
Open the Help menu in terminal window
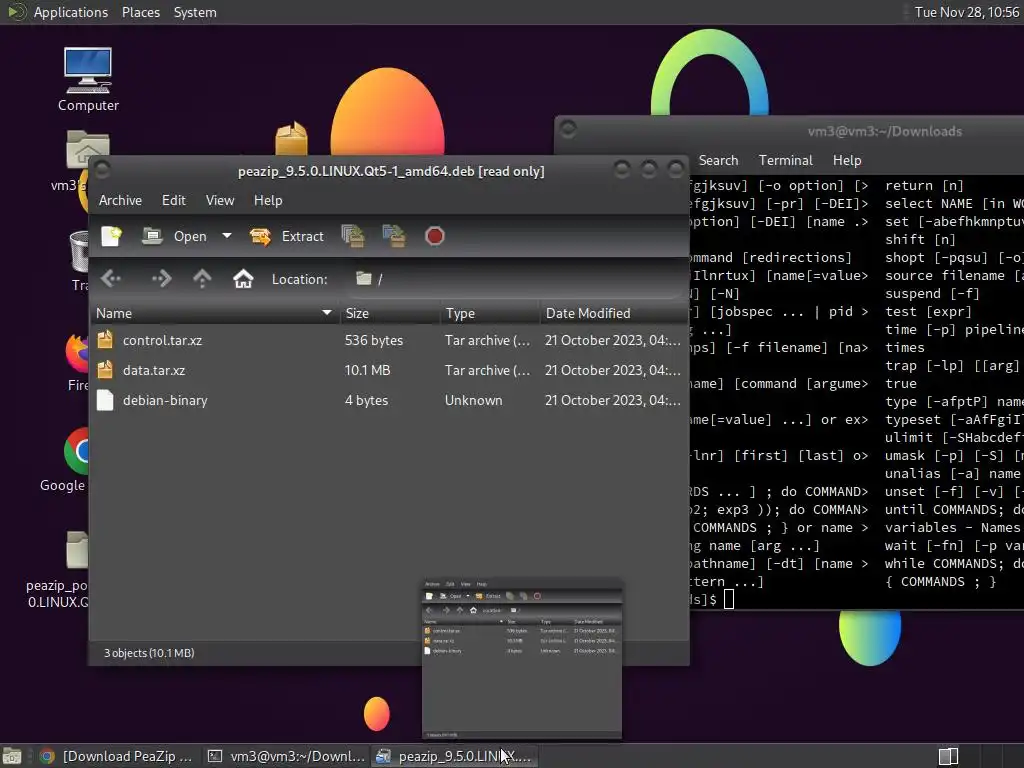846,161
